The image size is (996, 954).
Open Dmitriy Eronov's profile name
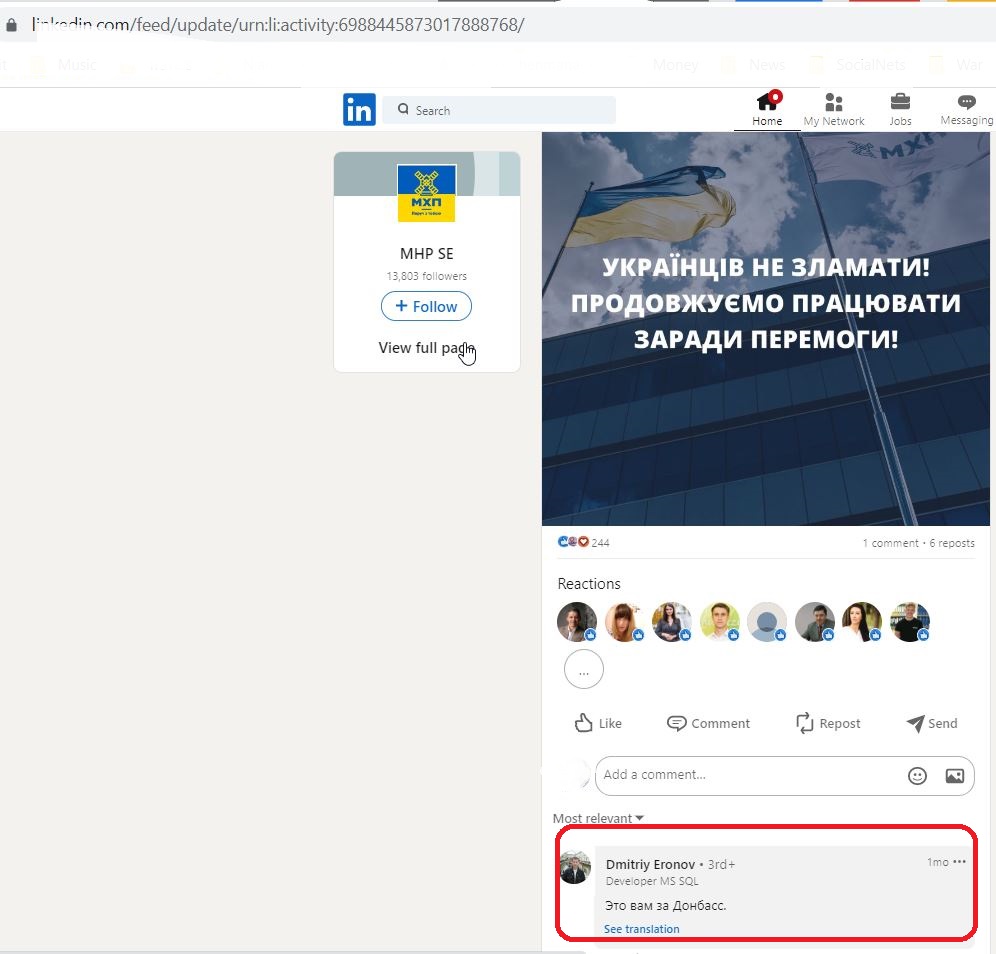pyautogui.click(x=650, y=864)
